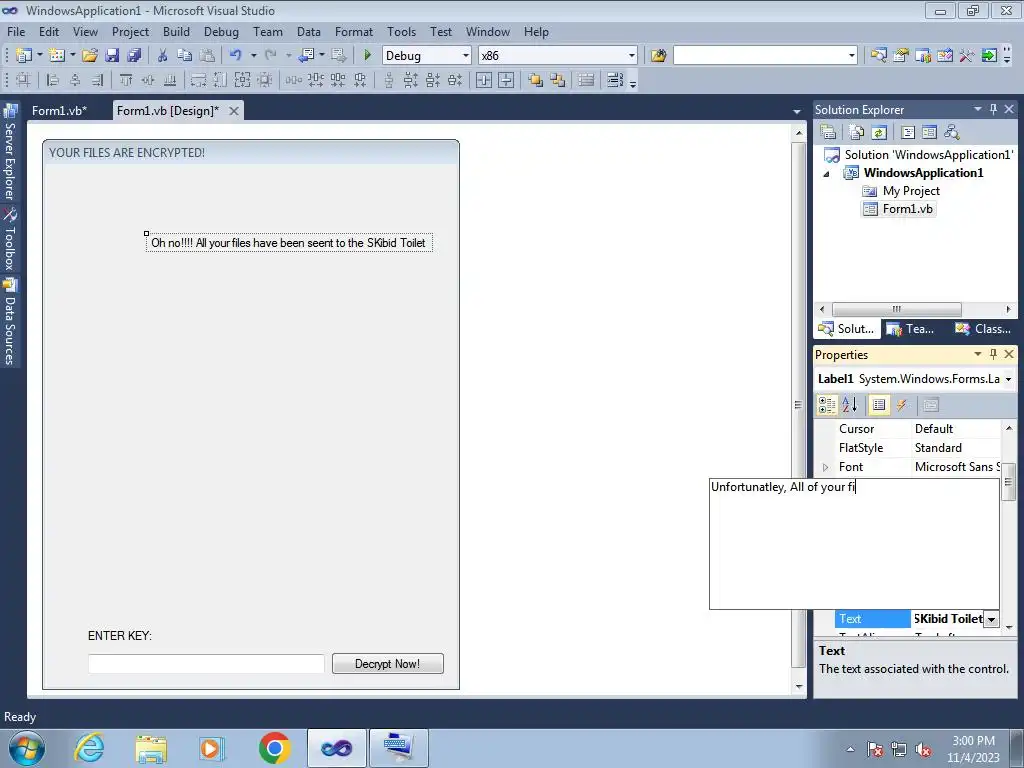
Task: Switch to the Class View tab
Action: [984, 328]
